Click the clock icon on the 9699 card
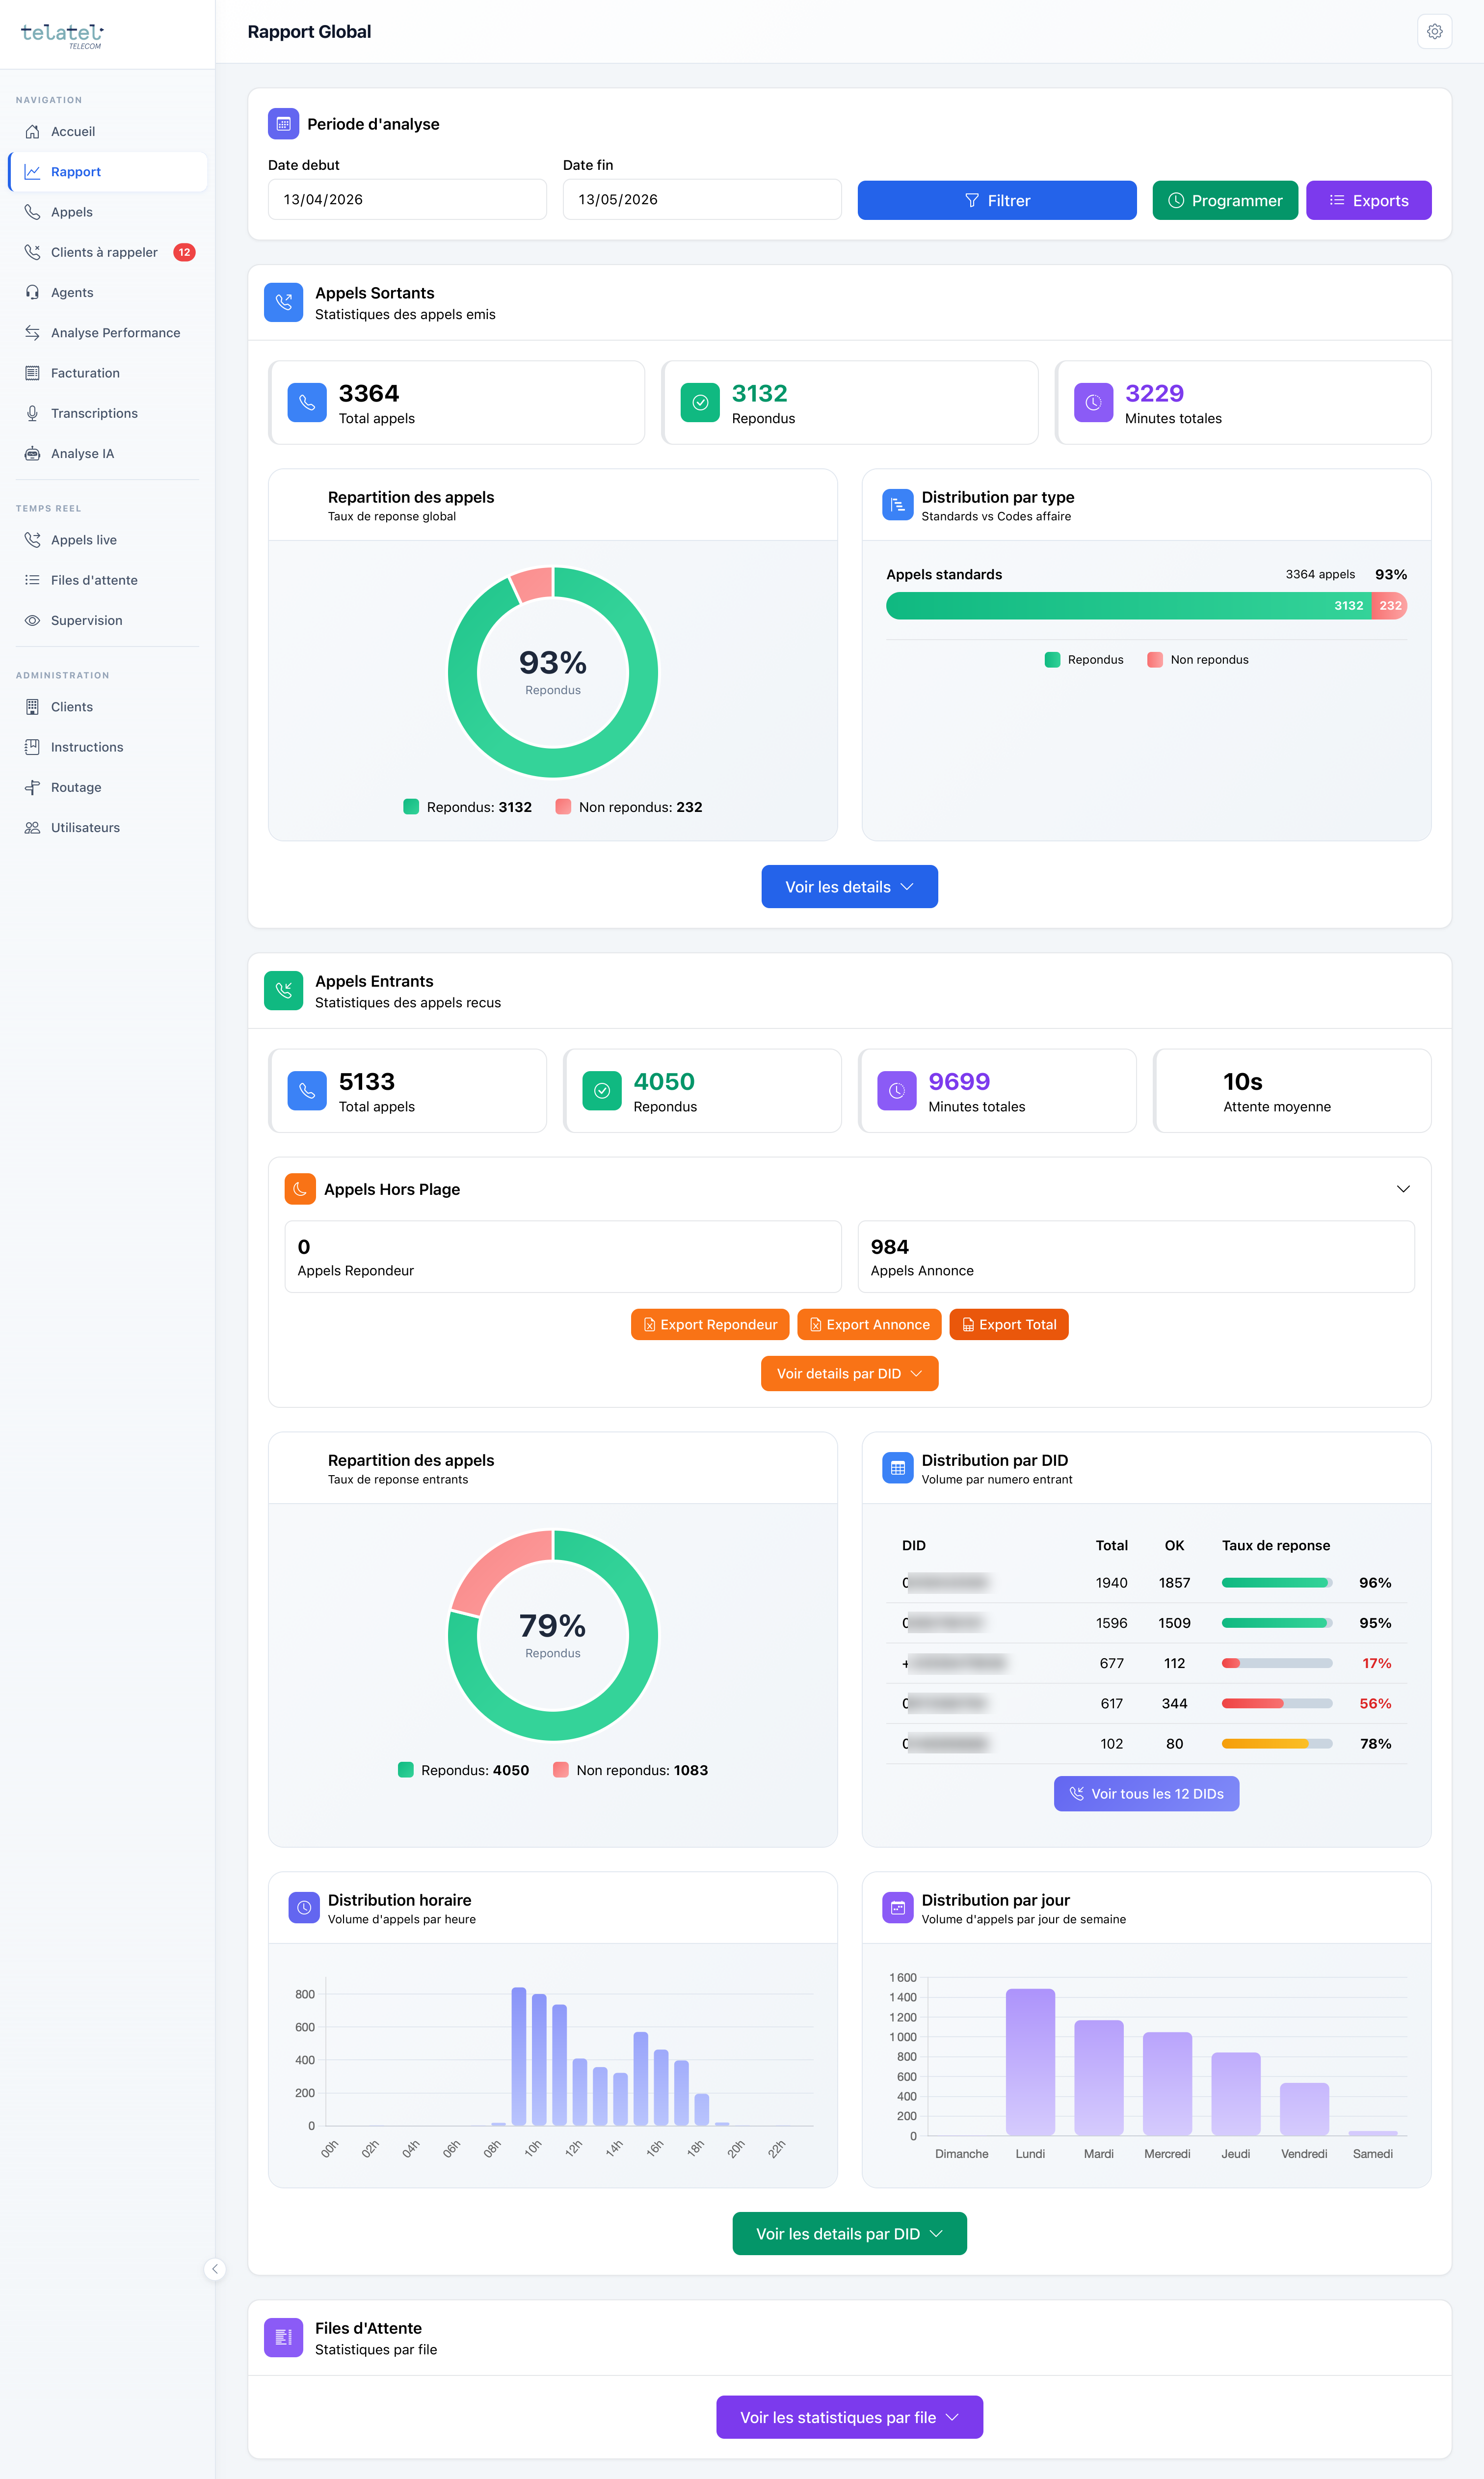 (x=897, y=1091)
